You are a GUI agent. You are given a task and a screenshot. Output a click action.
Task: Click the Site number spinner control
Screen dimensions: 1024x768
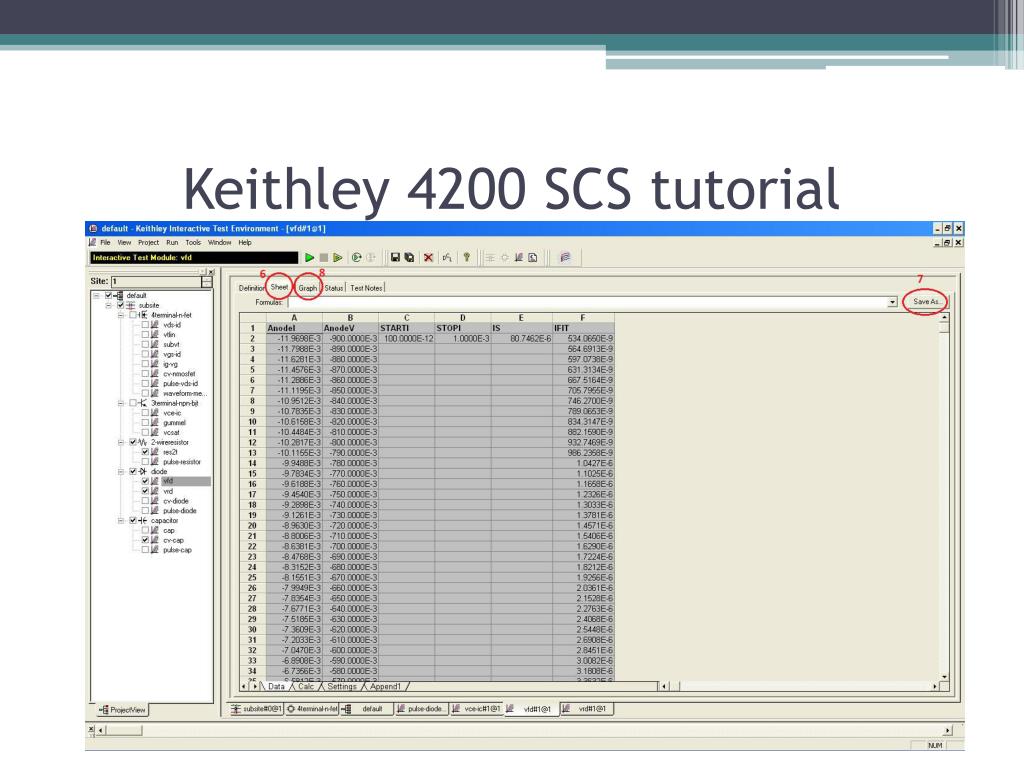[x=206, y=281]
